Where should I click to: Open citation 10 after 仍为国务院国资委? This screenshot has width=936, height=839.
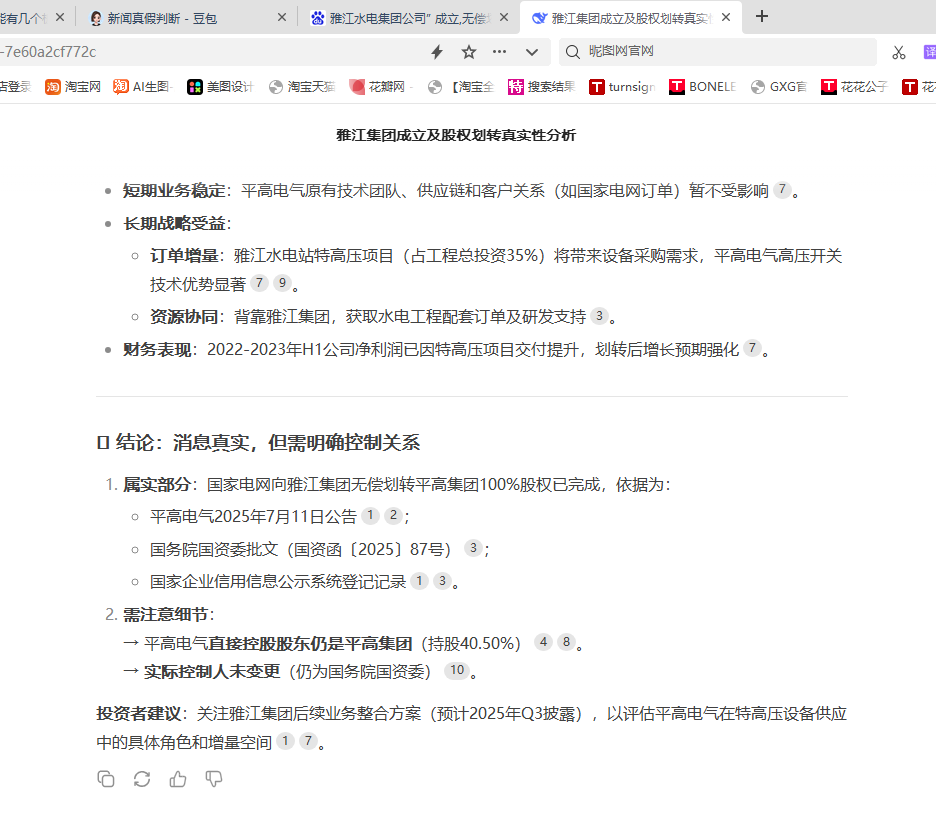[x=457, y=671]
